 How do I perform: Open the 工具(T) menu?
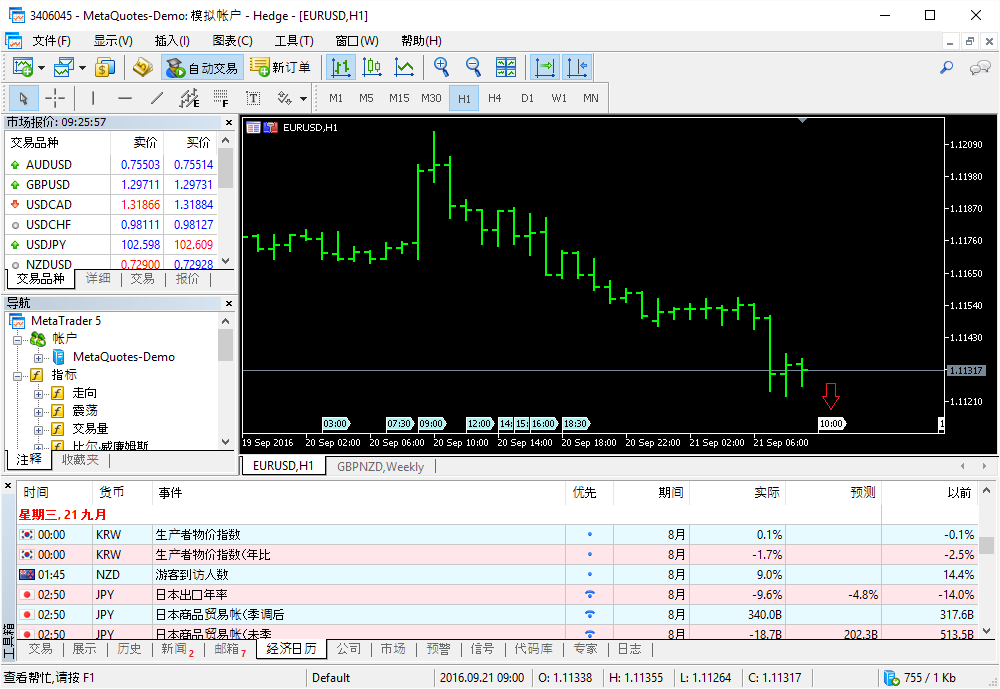(294, 41)
